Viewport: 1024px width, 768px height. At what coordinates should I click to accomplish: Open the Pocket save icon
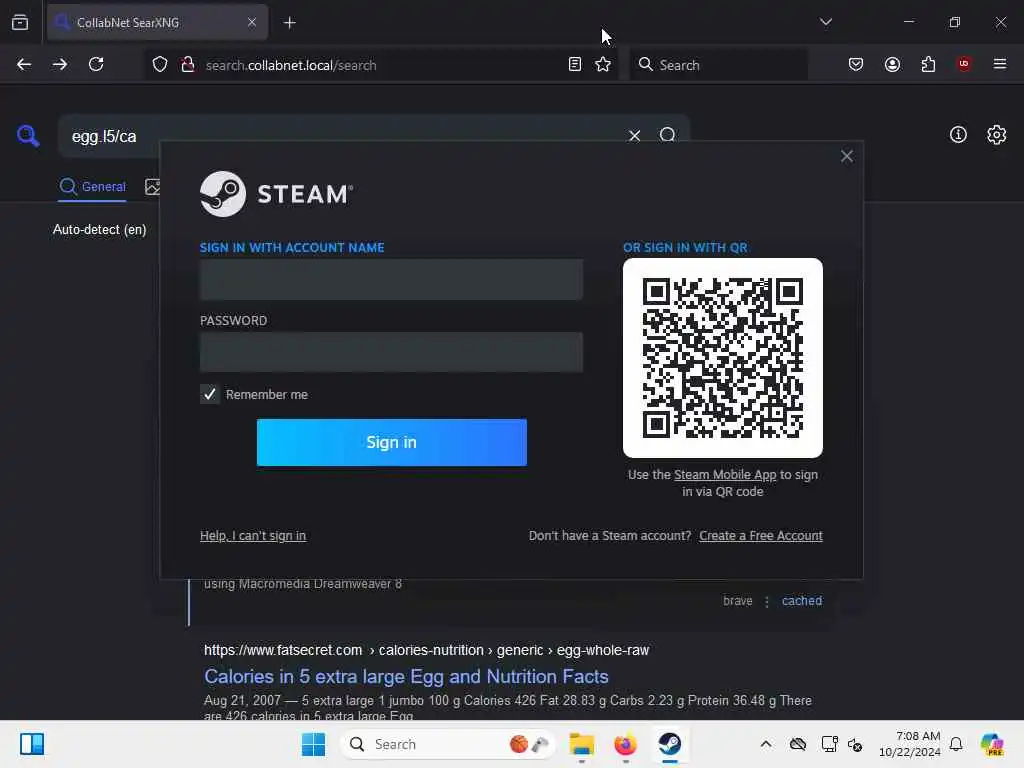856,64
